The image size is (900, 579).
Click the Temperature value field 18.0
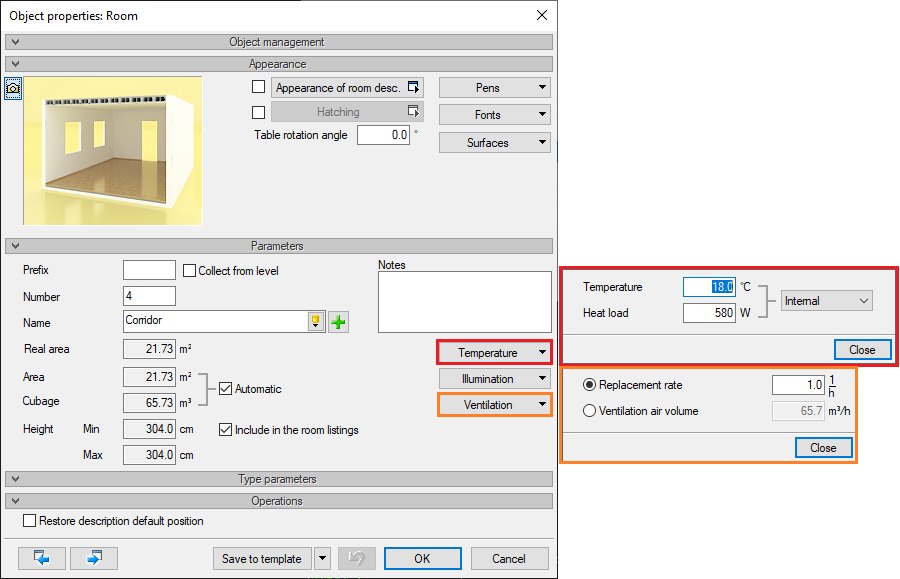(x=709, y=287)
